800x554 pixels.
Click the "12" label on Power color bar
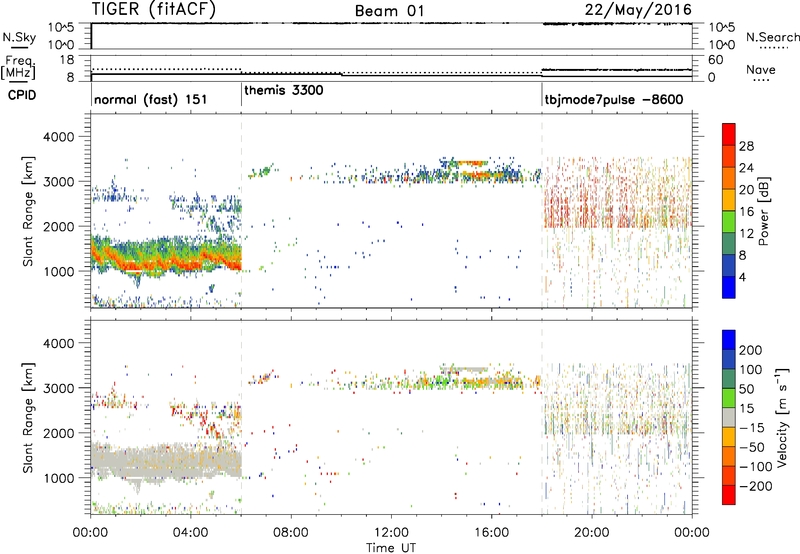point(746,234)
